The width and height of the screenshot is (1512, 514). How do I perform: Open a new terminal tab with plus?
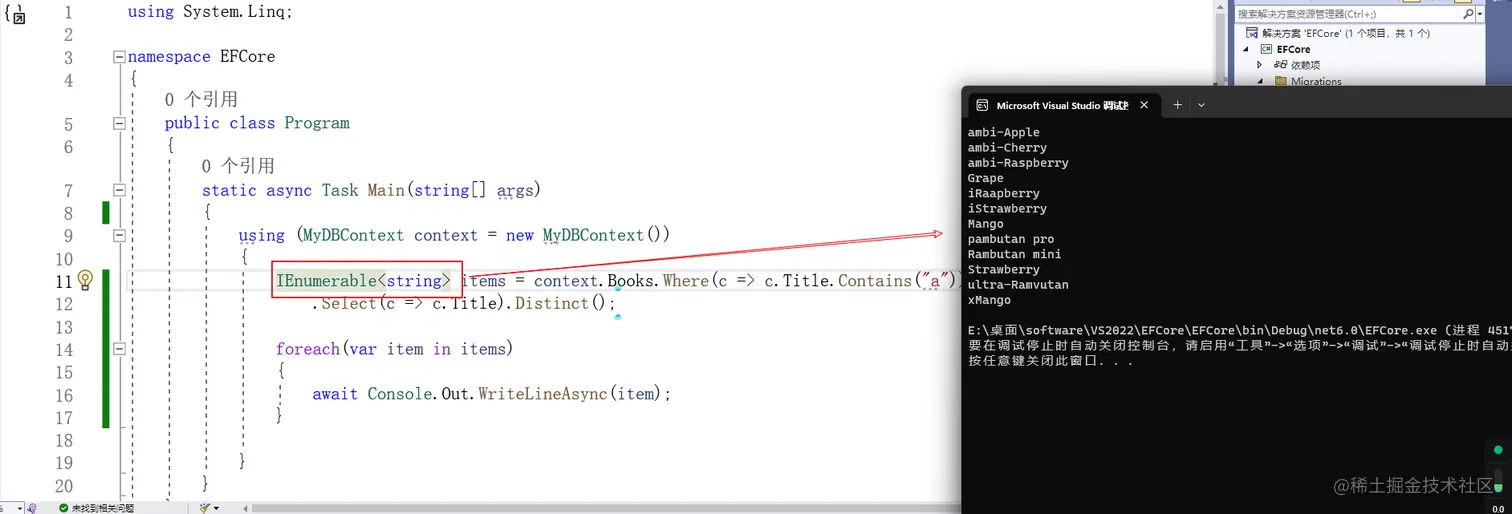1178,105
